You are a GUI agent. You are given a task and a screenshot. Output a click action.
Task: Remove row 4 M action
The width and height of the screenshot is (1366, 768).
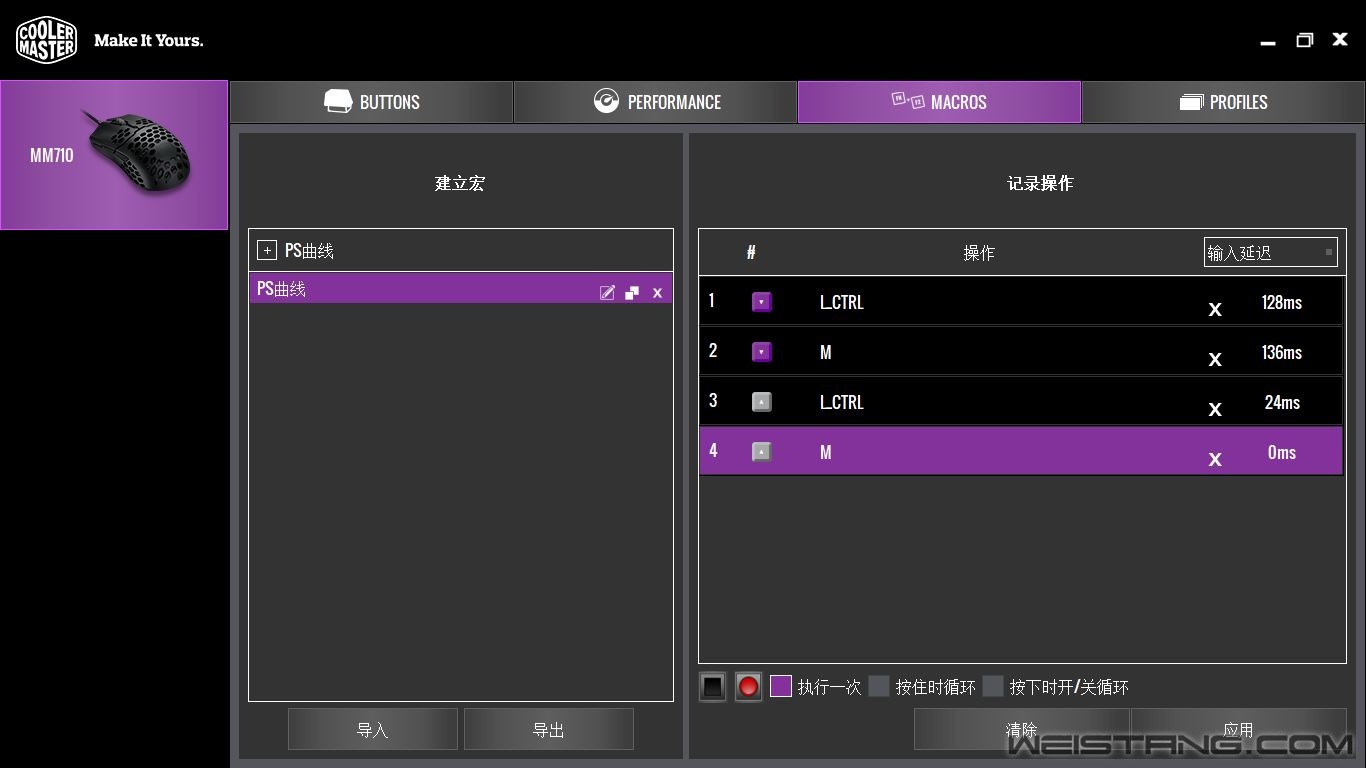[1215, 460]
